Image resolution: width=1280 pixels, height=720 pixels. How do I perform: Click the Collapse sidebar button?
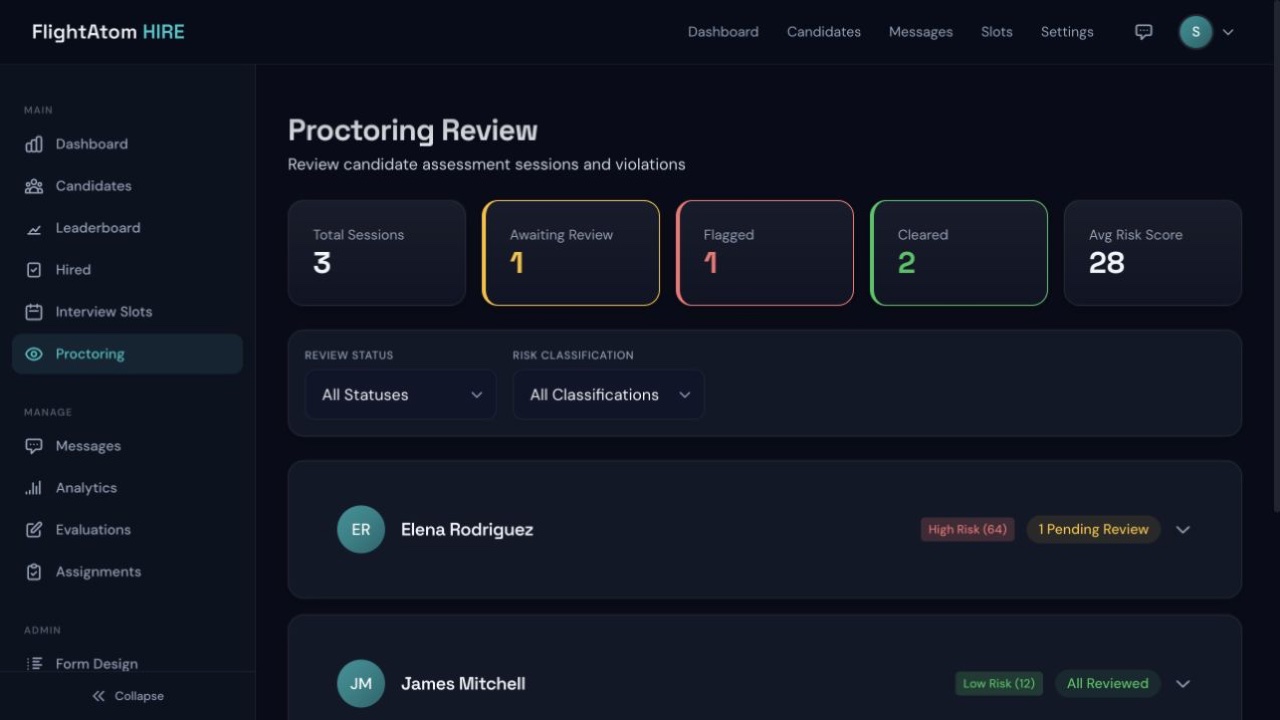[128, 696]
